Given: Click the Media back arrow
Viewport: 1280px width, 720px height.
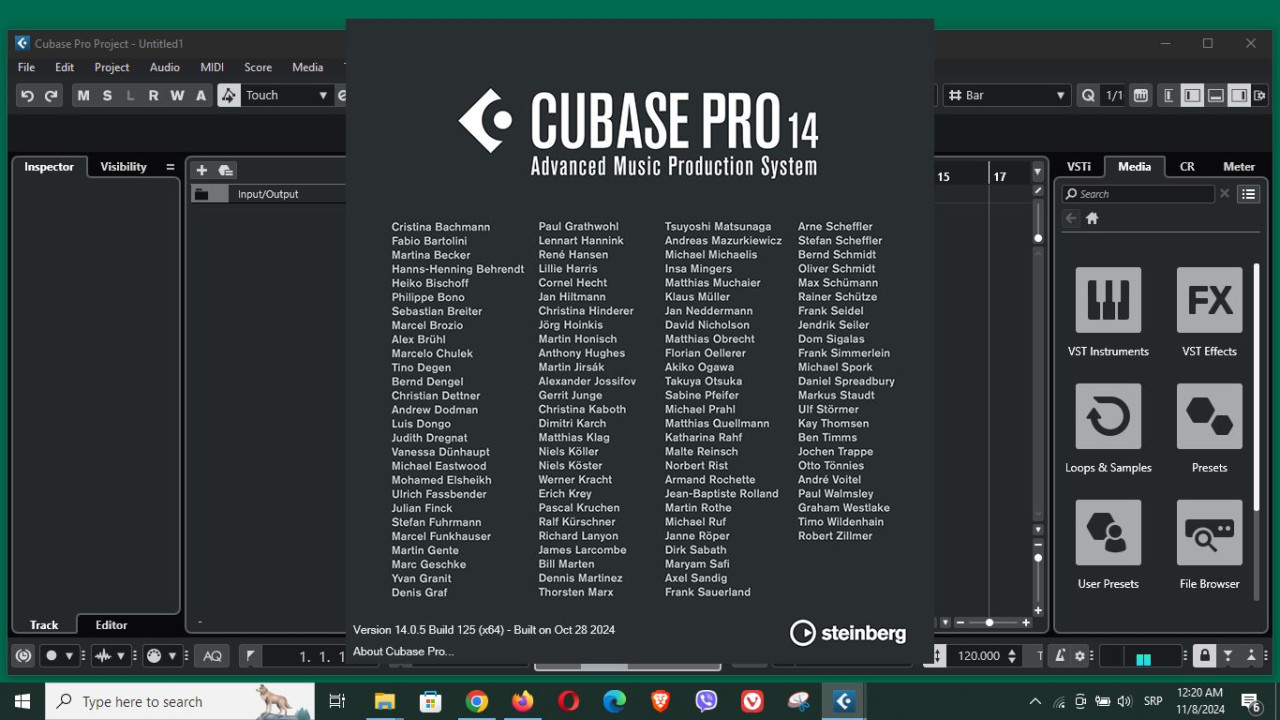Looking at the screenshot, I should point(1071,218).
